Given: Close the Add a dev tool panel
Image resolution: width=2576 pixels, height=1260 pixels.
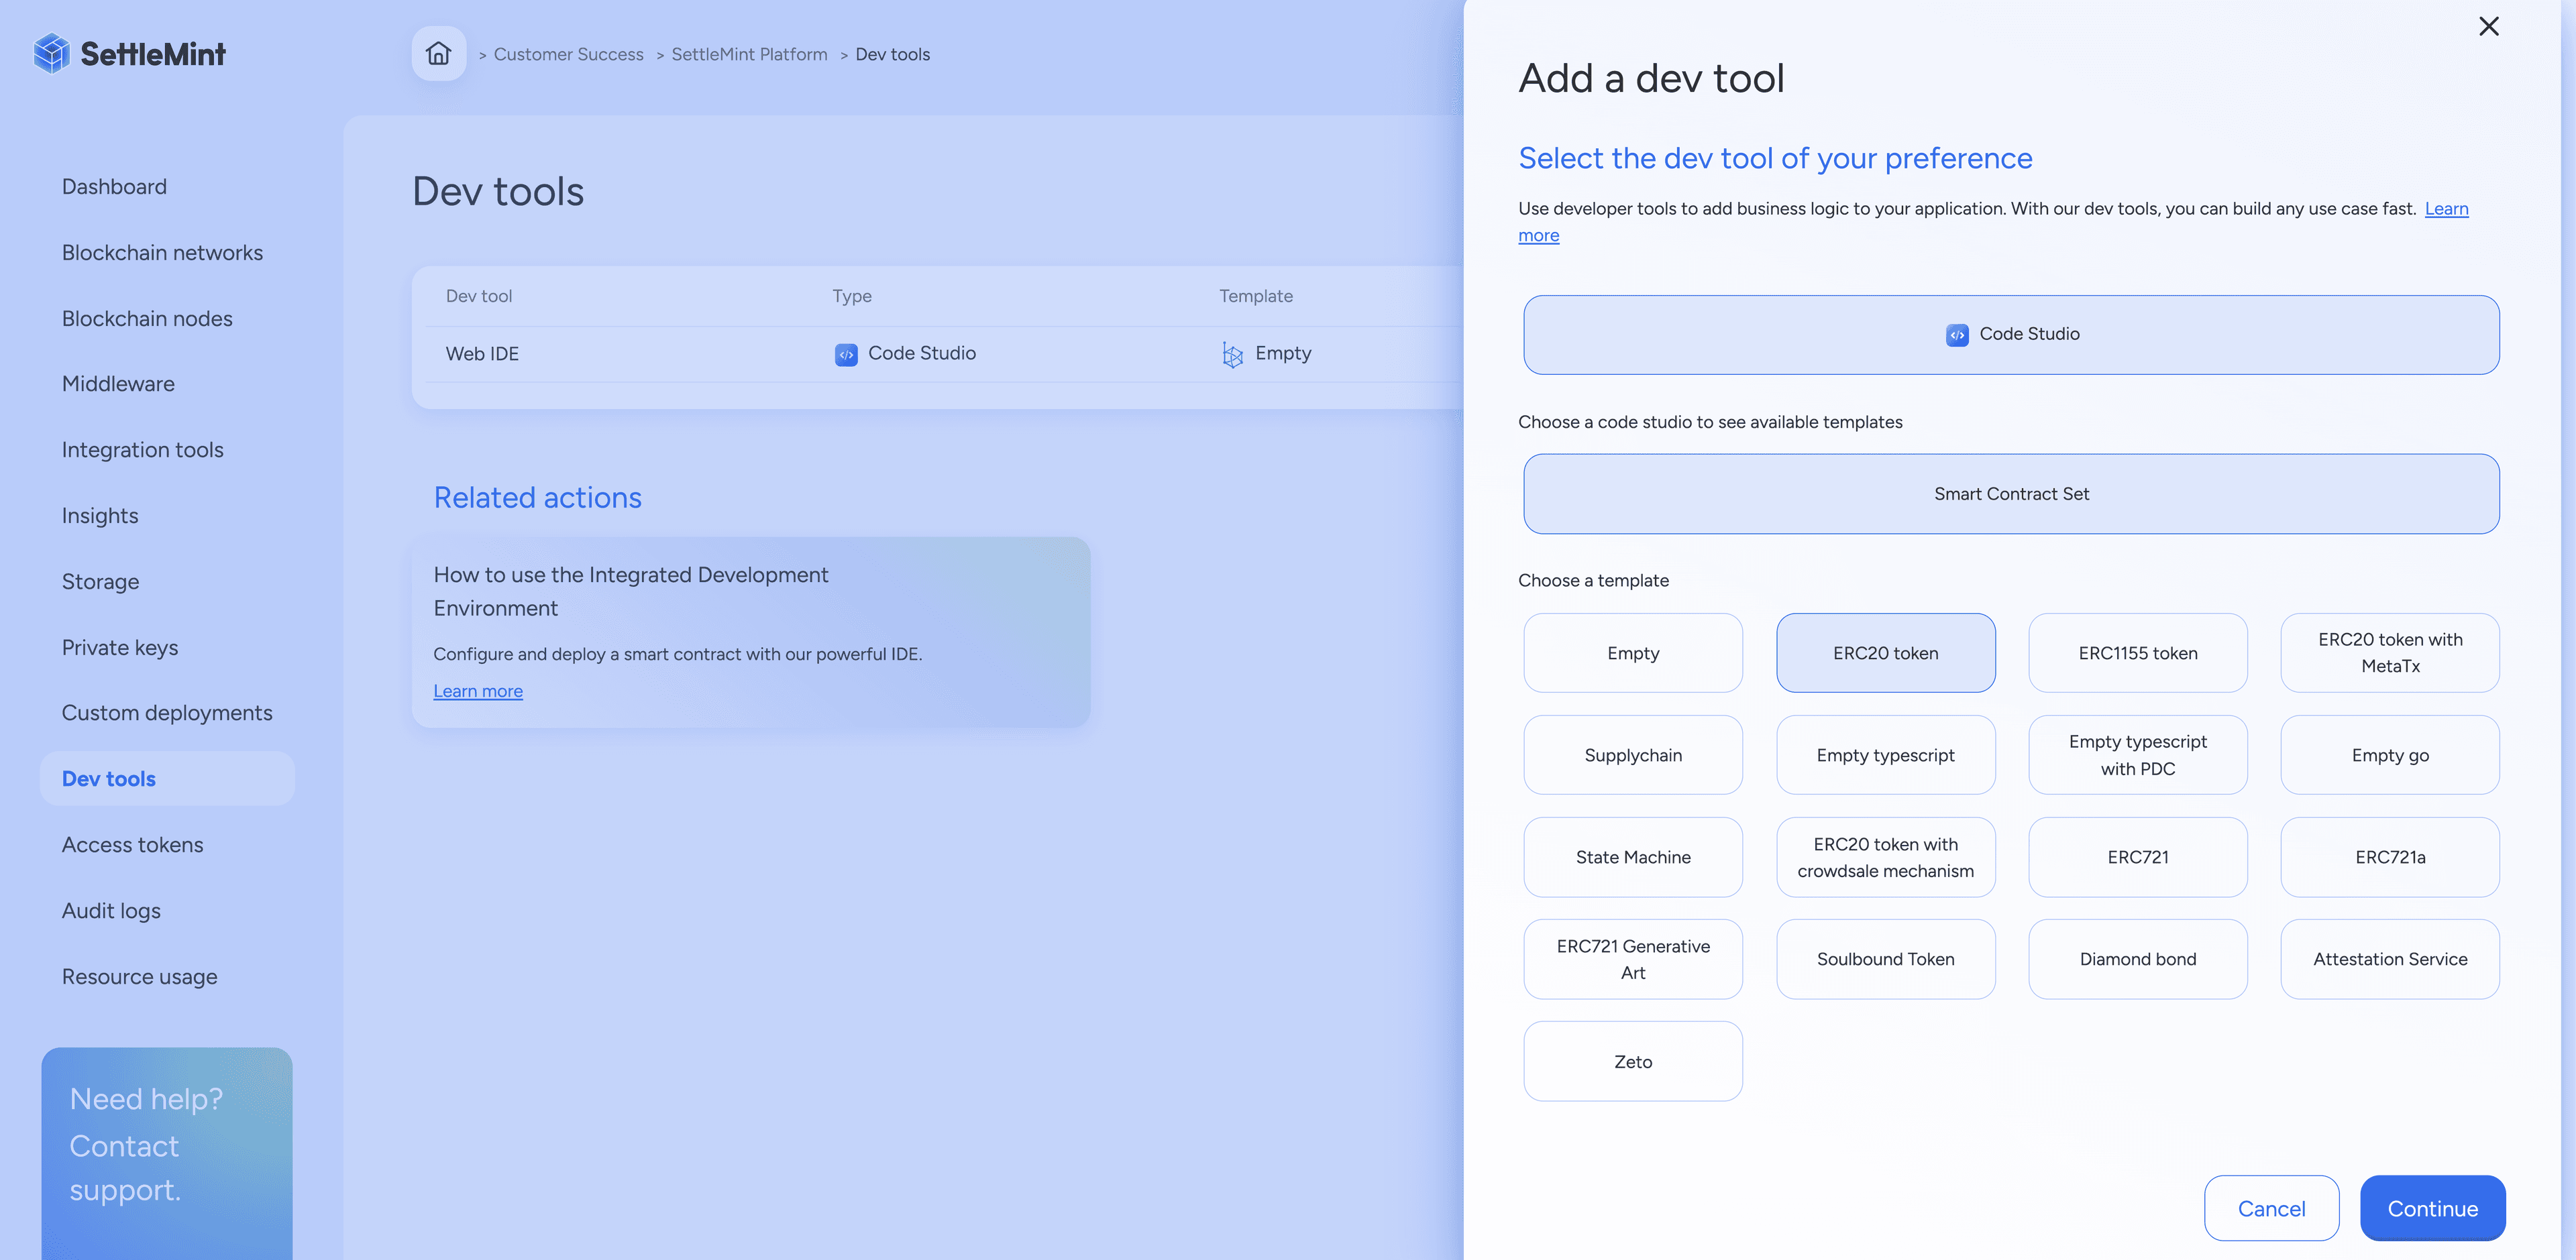Looking at the screenshot, I should (x=2489, y=26).
